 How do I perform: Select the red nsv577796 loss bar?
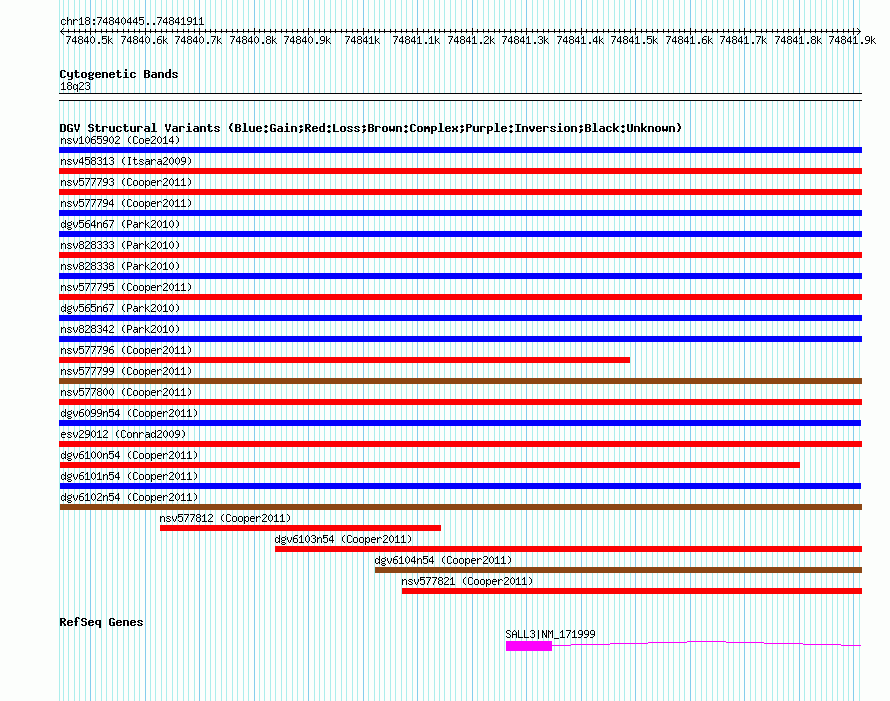[x=345, y=360]
